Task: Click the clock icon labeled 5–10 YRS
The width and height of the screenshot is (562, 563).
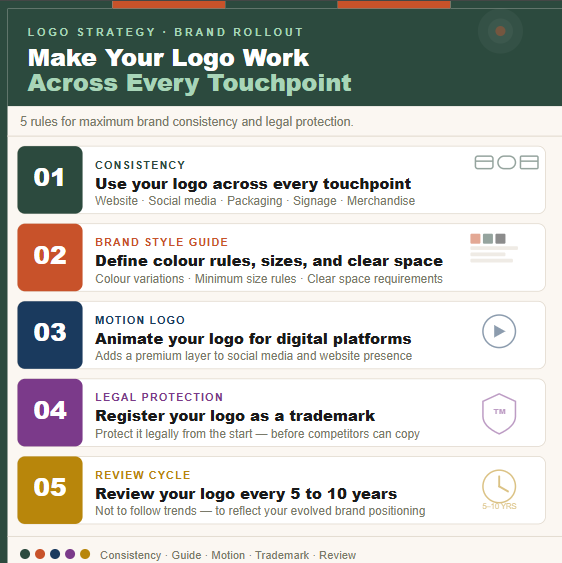Action: pyautogui.click(x=499, y=490)
